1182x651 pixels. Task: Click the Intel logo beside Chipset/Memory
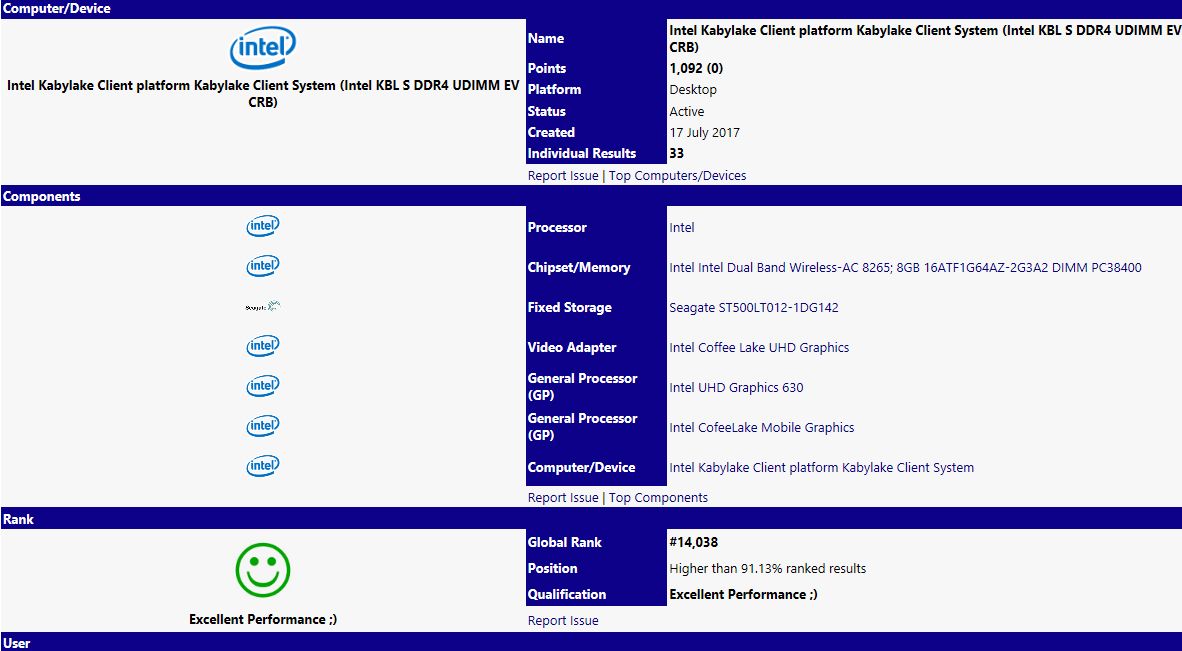pyautogui.click(x=262, y=265)
